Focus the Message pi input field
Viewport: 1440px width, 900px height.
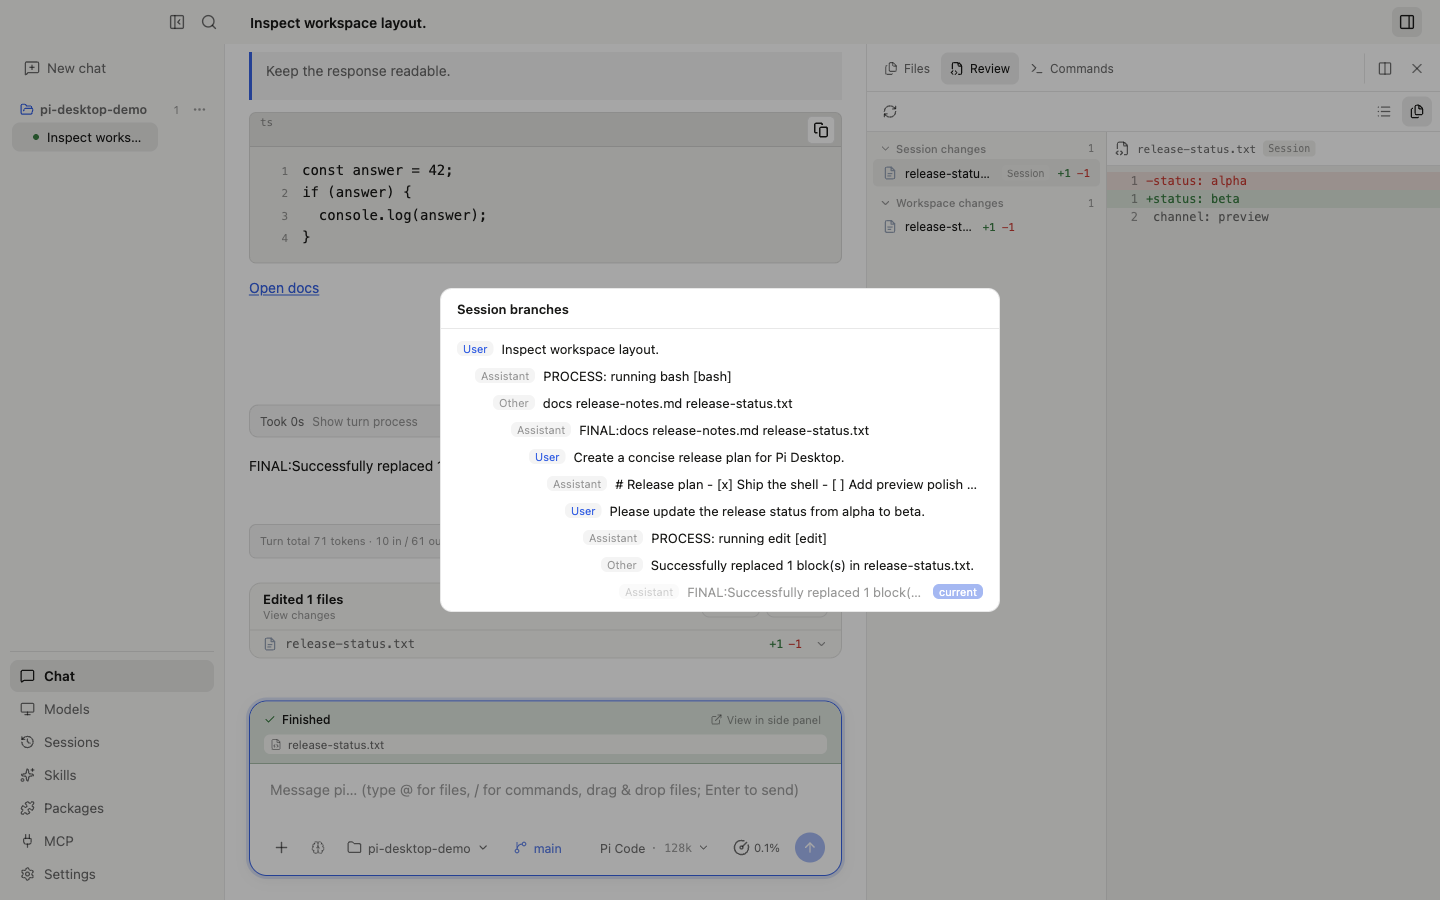click(545, 790)
